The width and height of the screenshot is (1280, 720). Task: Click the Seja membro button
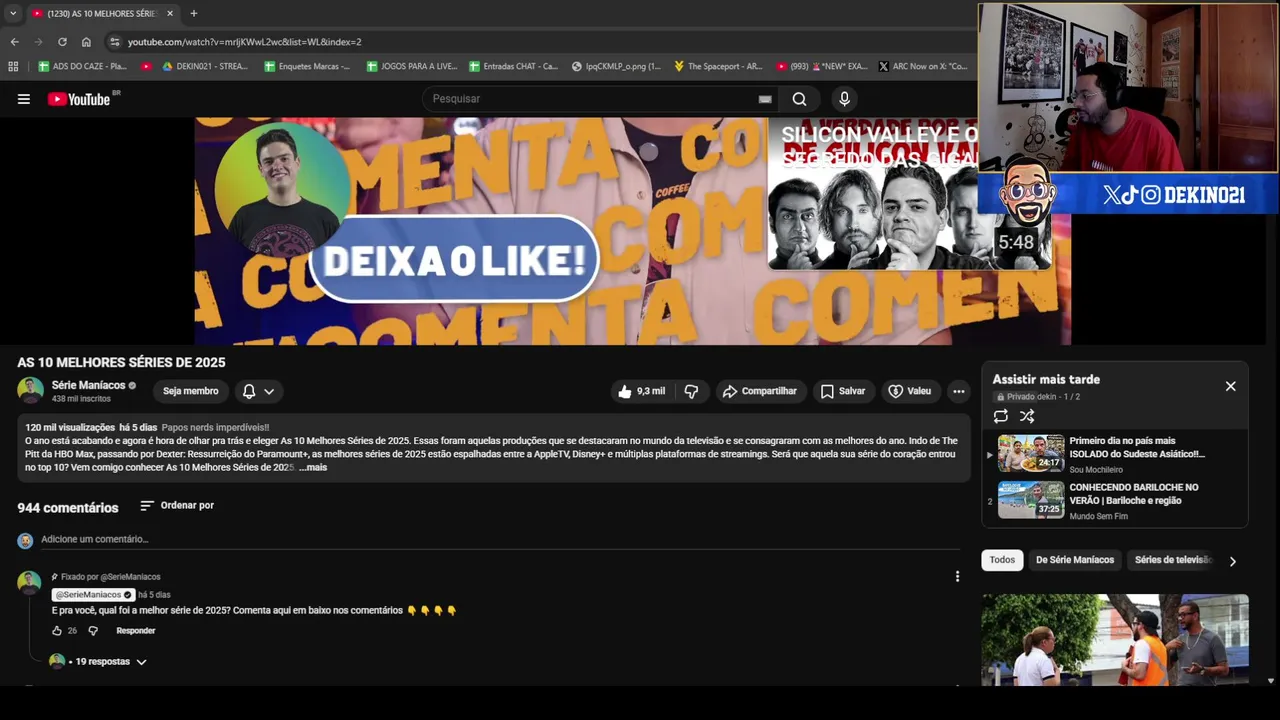pyautogui.click(x=190, y=391)
